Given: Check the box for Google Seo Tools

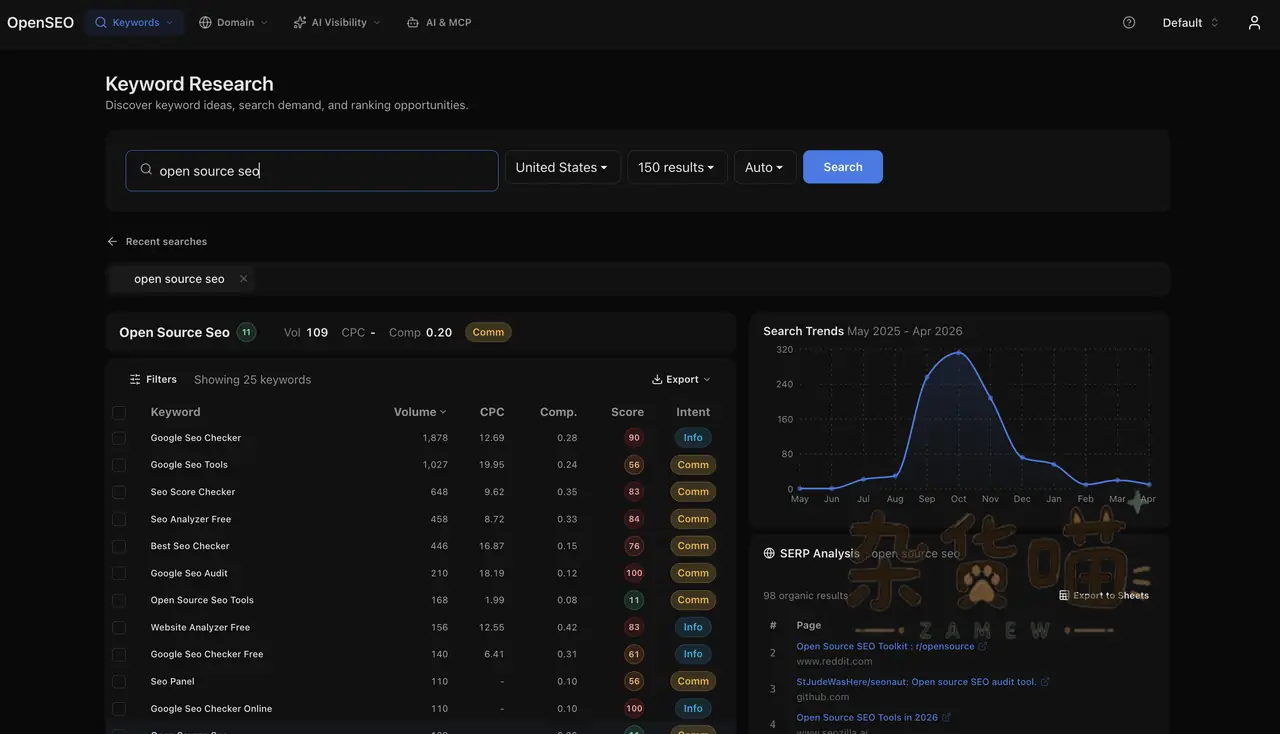Looking at the screenshot, I should click(x=119, y=465).
